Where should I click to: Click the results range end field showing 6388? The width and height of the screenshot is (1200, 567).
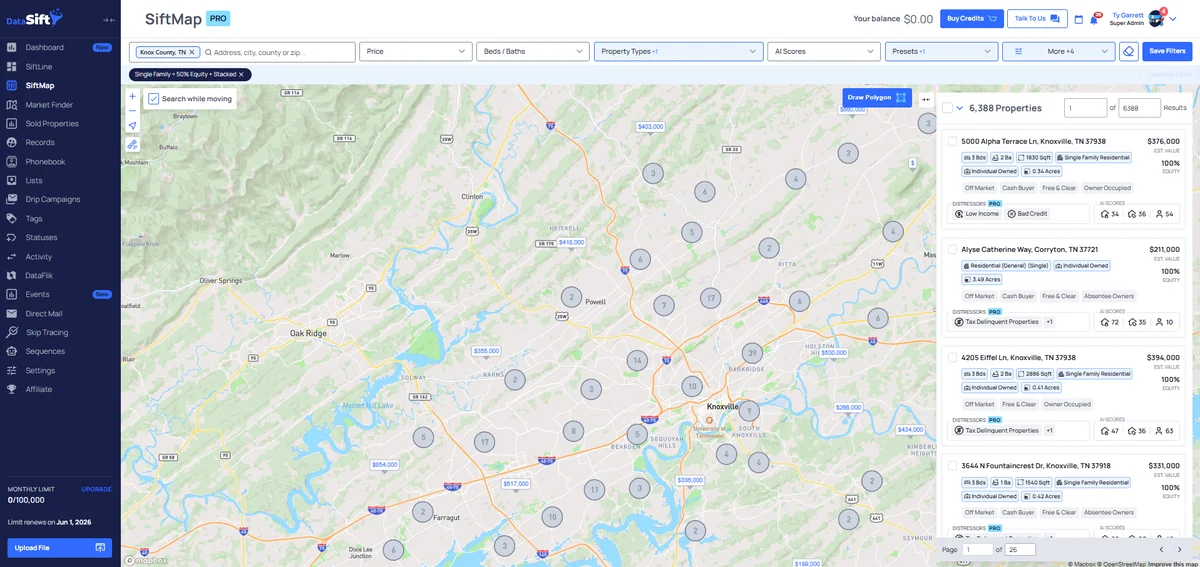click(1139, 108)
